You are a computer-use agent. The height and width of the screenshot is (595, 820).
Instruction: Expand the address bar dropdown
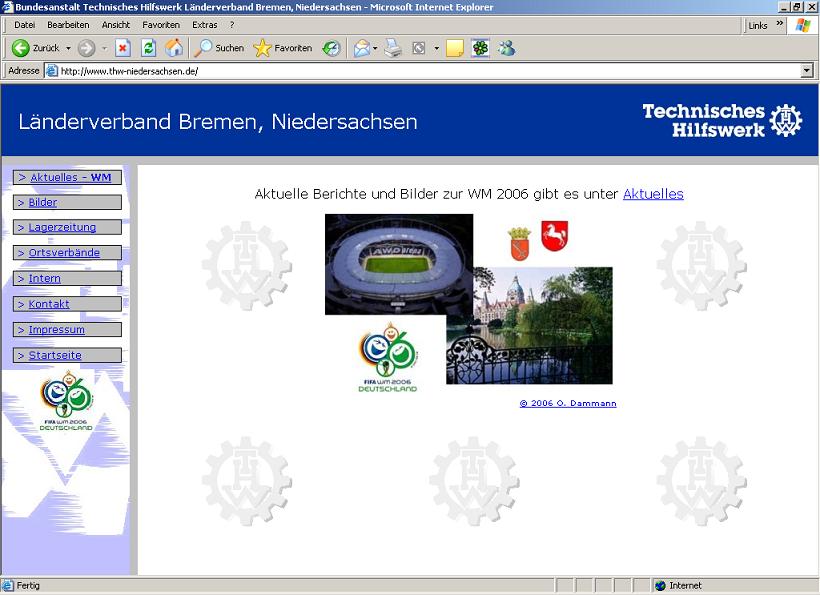(807, 71)
